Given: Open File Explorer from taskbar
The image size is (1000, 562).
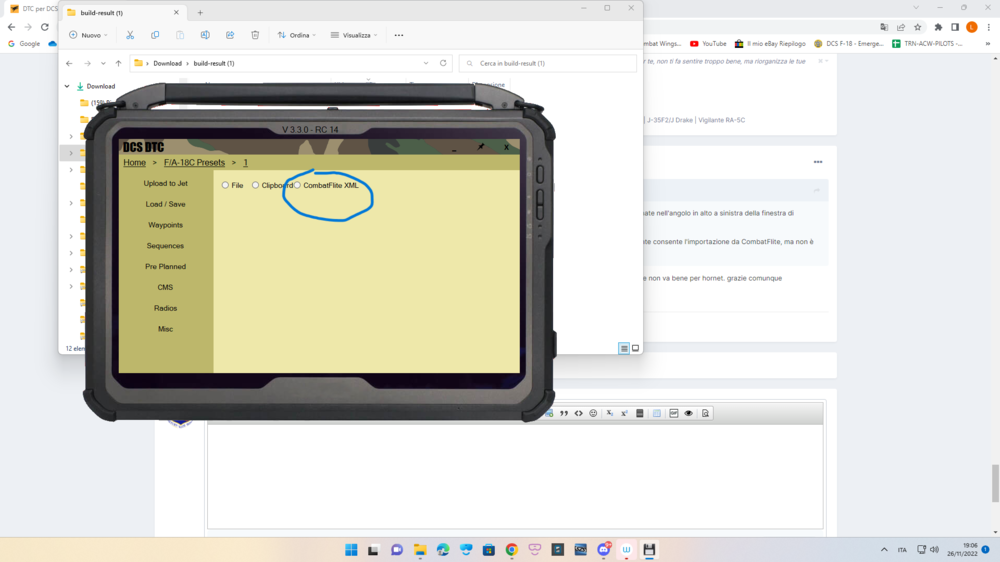Looking at the screenshot, I should click(420, 550).
